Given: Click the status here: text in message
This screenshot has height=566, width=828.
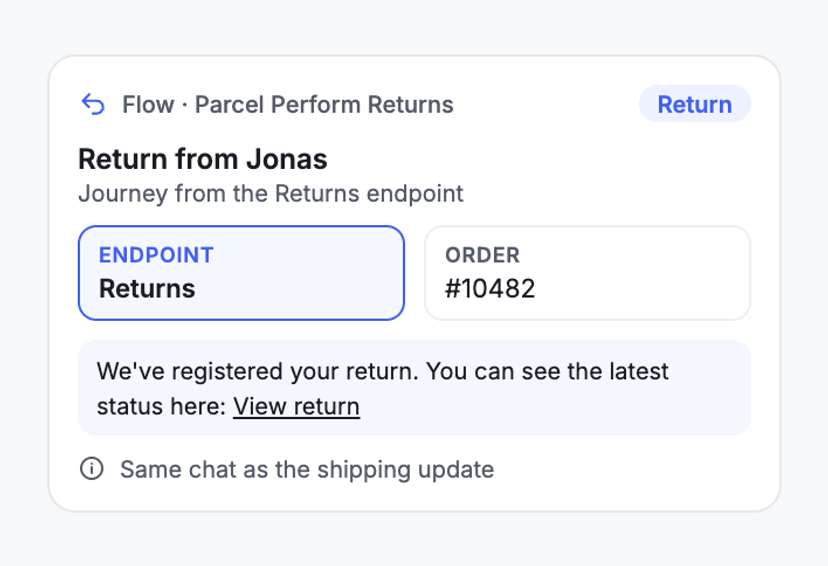Looking at the screenshot, I should [162, 407].
